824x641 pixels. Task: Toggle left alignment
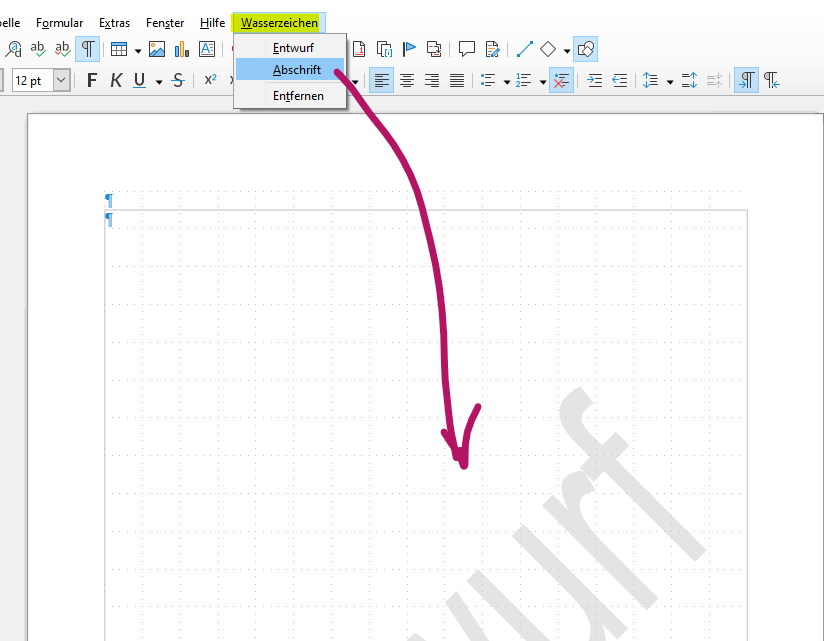382,80
